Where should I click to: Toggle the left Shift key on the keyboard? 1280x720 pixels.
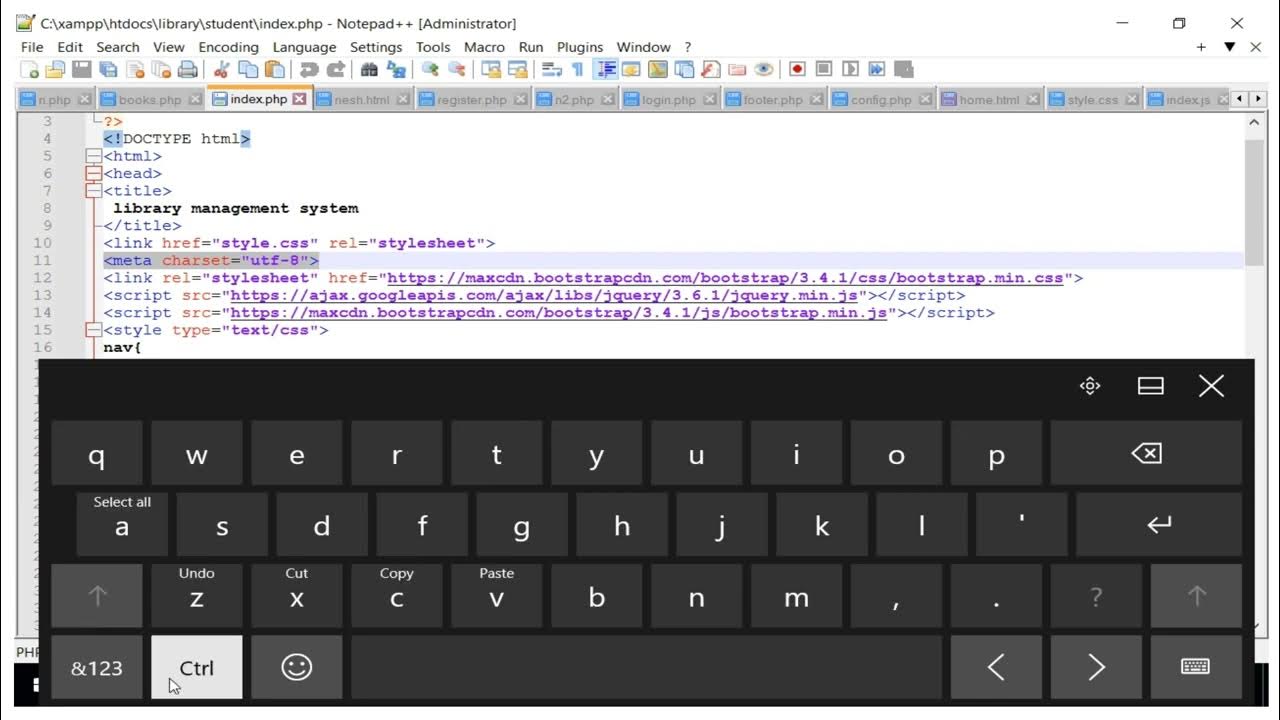(x=97, y=596)
